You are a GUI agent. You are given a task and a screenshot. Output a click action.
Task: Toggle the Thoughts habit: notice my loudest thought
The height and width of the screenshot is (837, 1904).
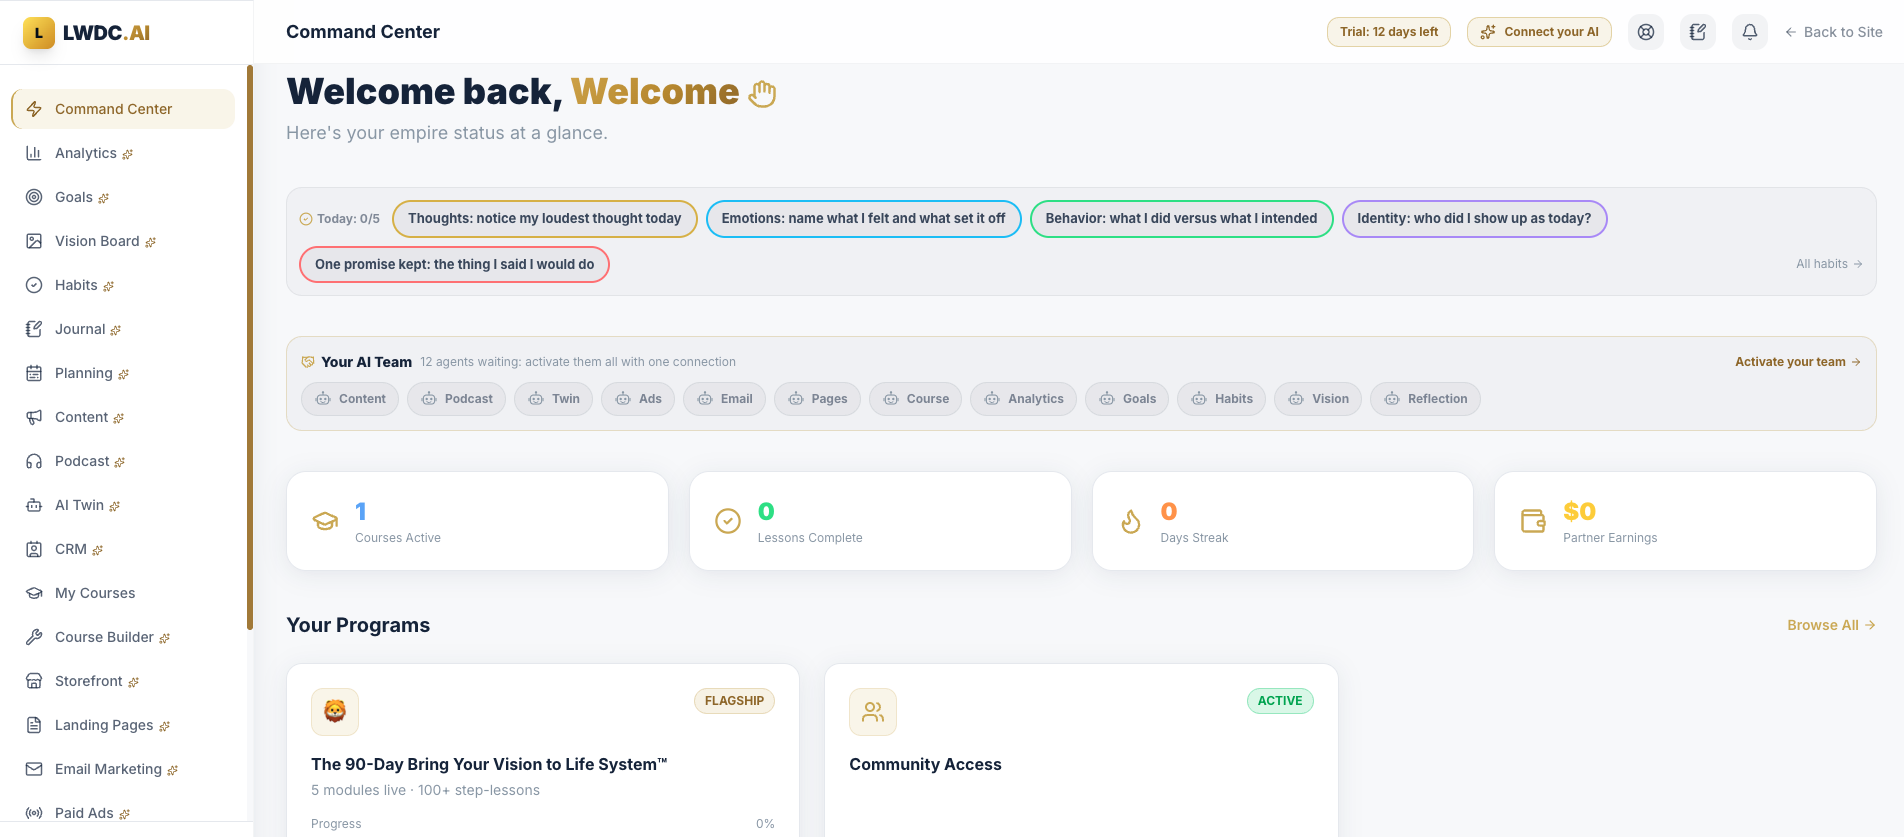(x=545, y=219)
